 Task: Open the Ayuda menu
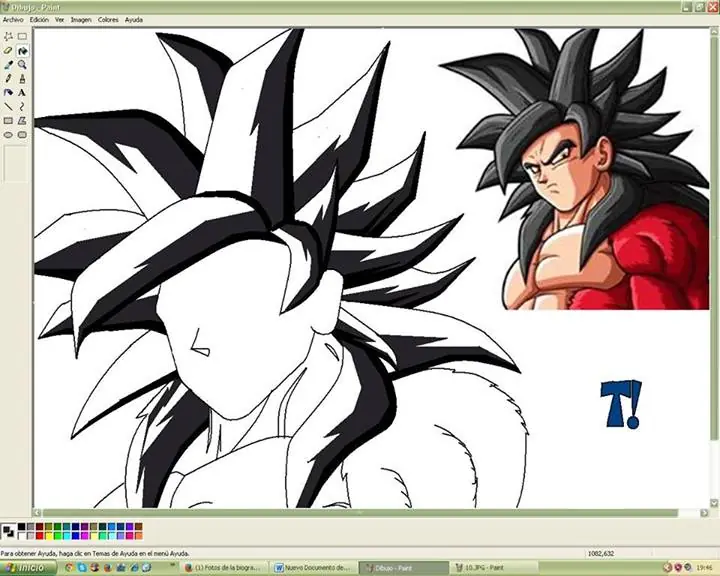click(134, 20)
